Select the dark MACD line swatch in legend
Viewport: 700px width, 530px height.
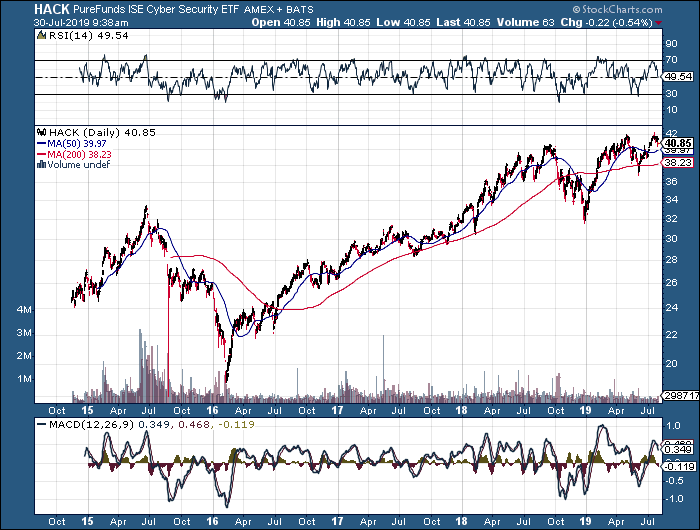42,425
